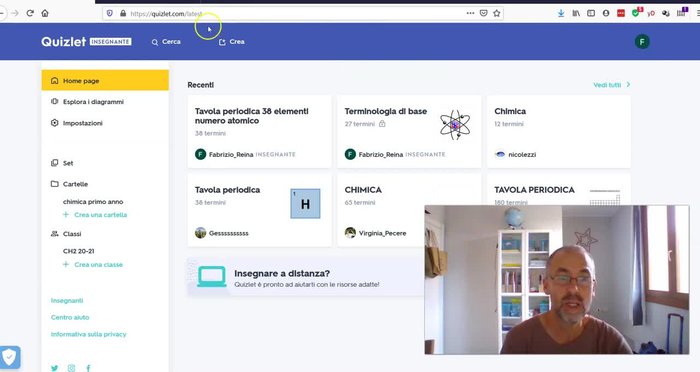This screenshot has height=372, width=700.
Task: Open the CH2 20-21 class
Action: [x=79, y=251]
